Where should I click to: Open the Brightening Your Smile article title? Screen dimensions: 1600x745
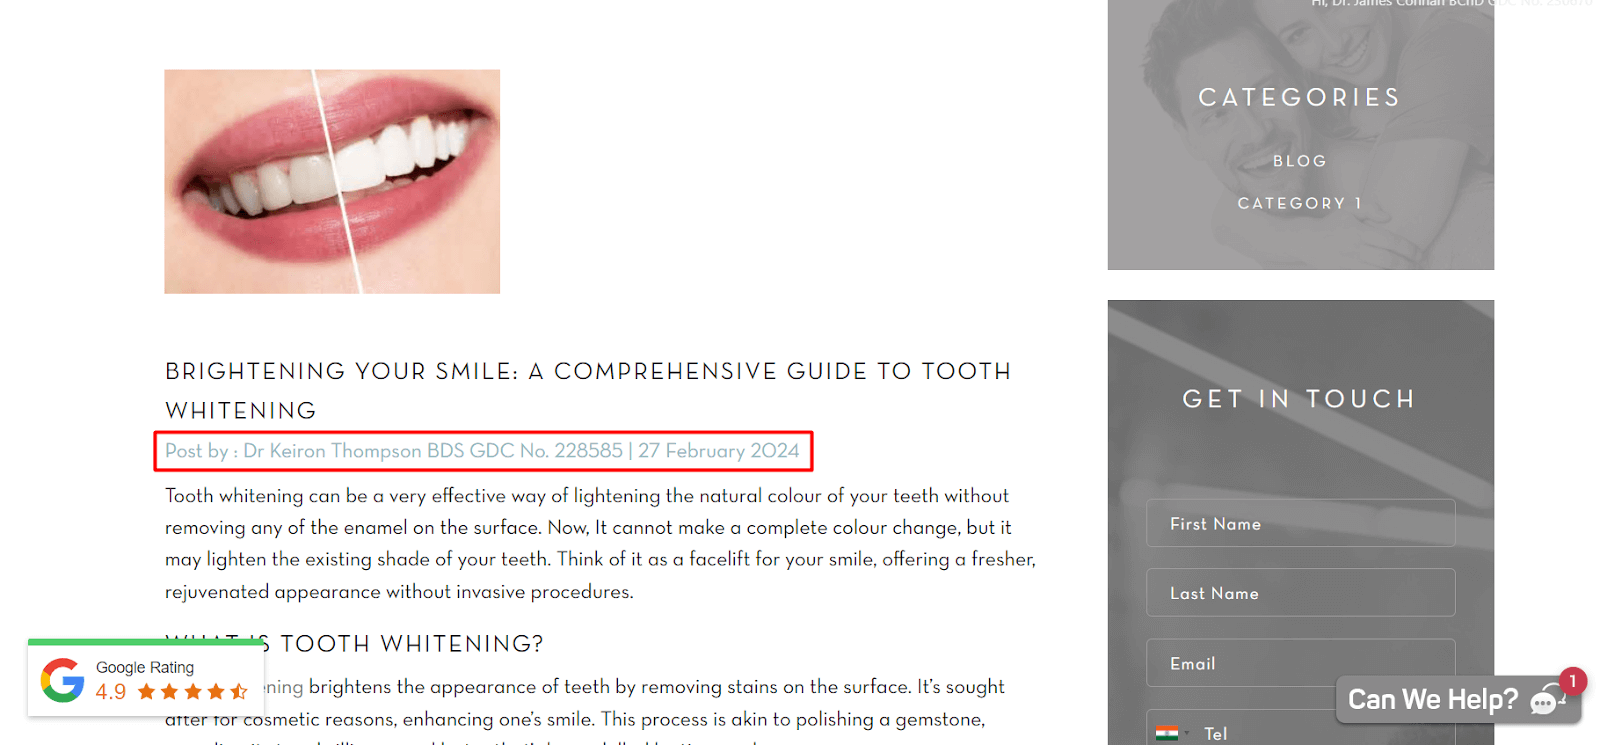tap(588, 391)
